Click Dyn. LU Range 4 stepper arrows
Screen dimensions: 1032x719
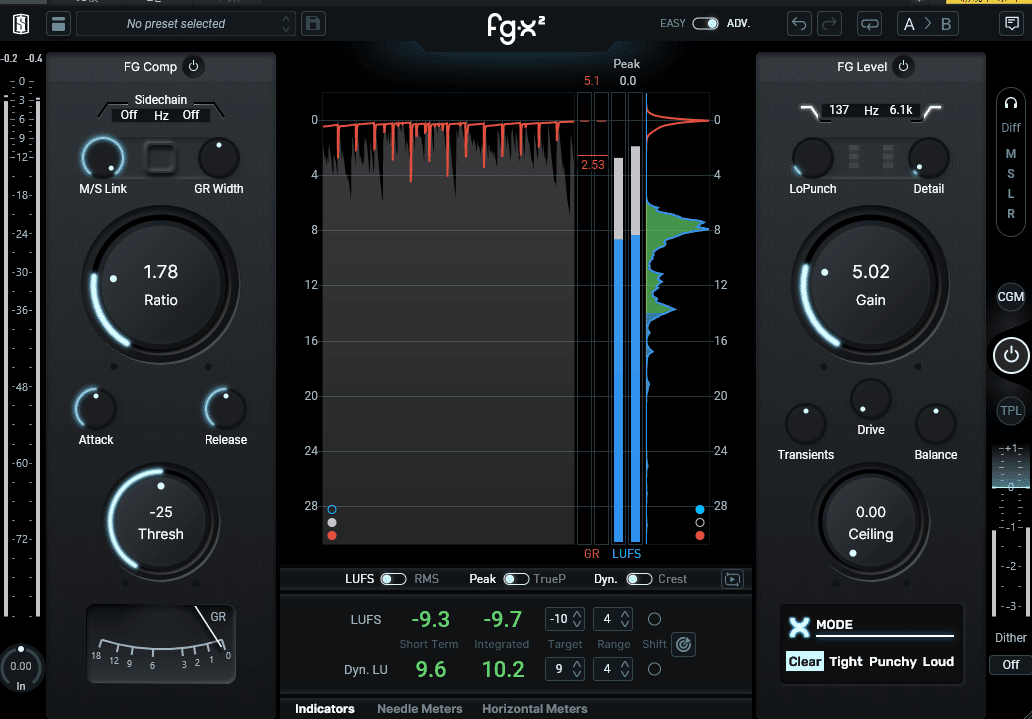625,670
